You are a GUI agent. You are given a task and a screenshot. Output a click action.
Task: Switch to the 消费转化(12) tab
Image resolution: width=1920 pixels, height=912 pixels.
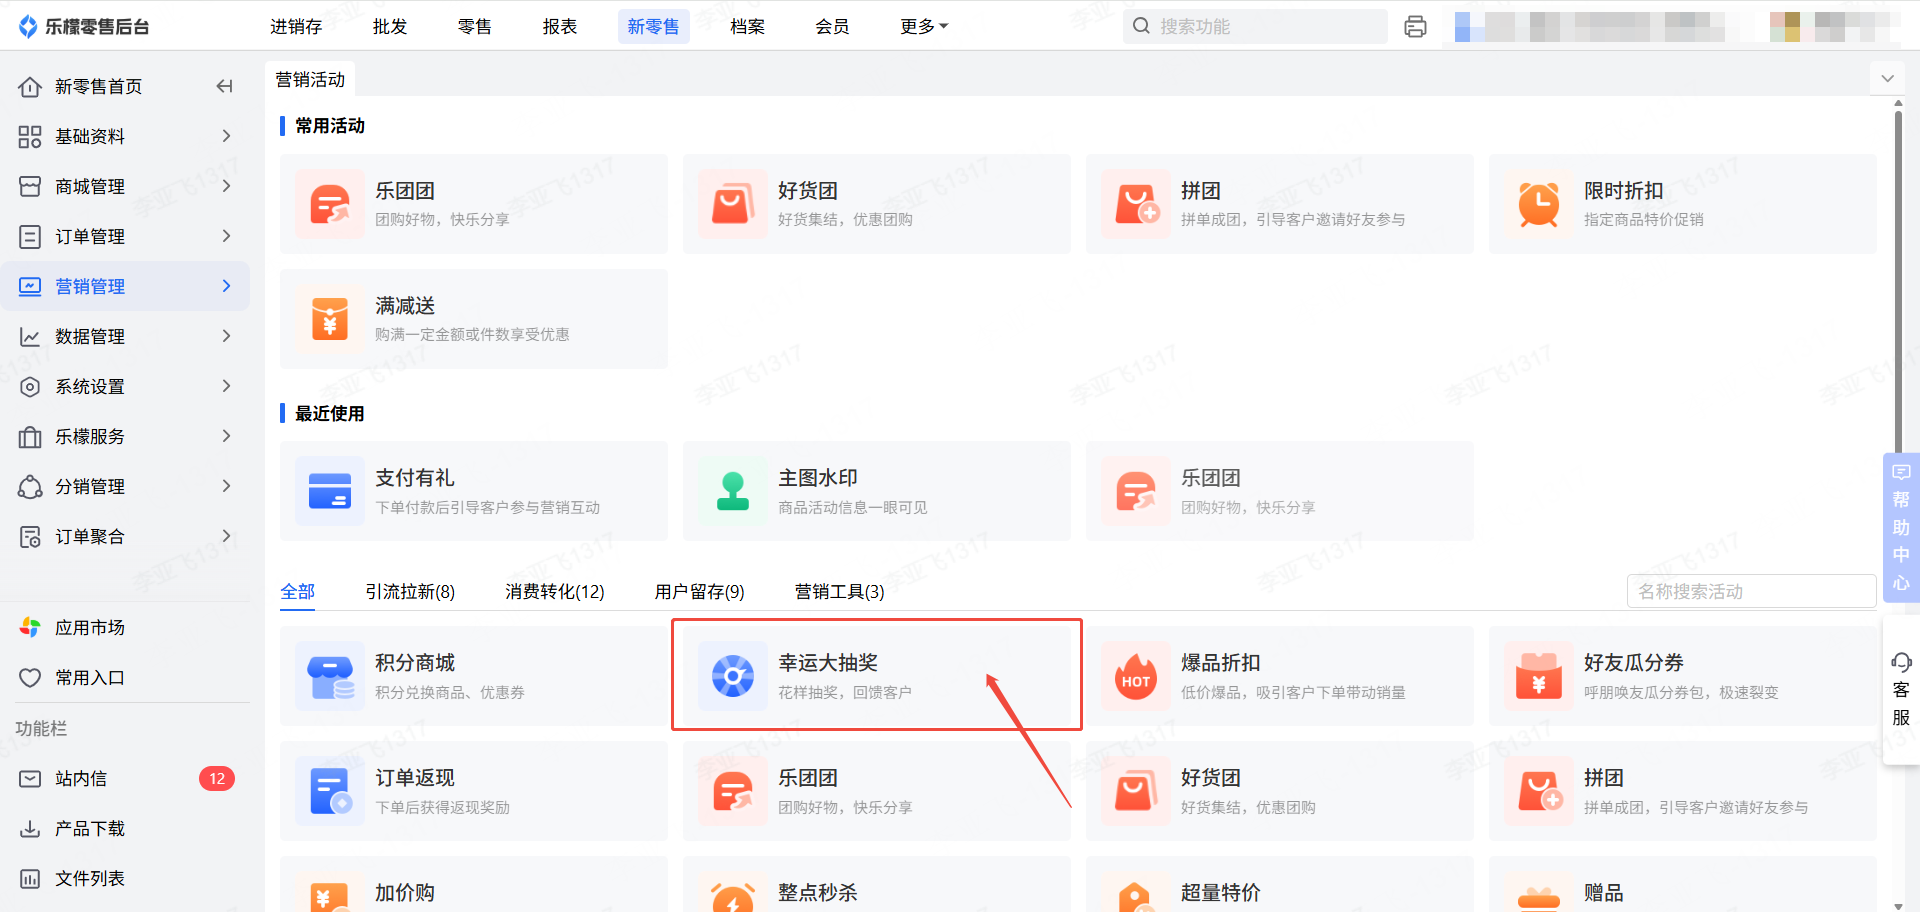pos(555,592)
